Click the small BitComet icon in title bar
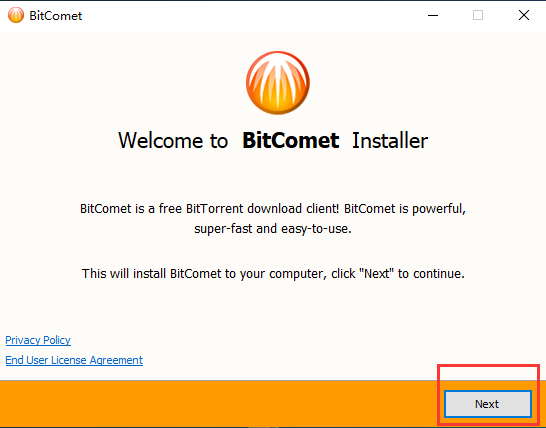546x428 pixels. pyautogui.click(x=16, y=15)
